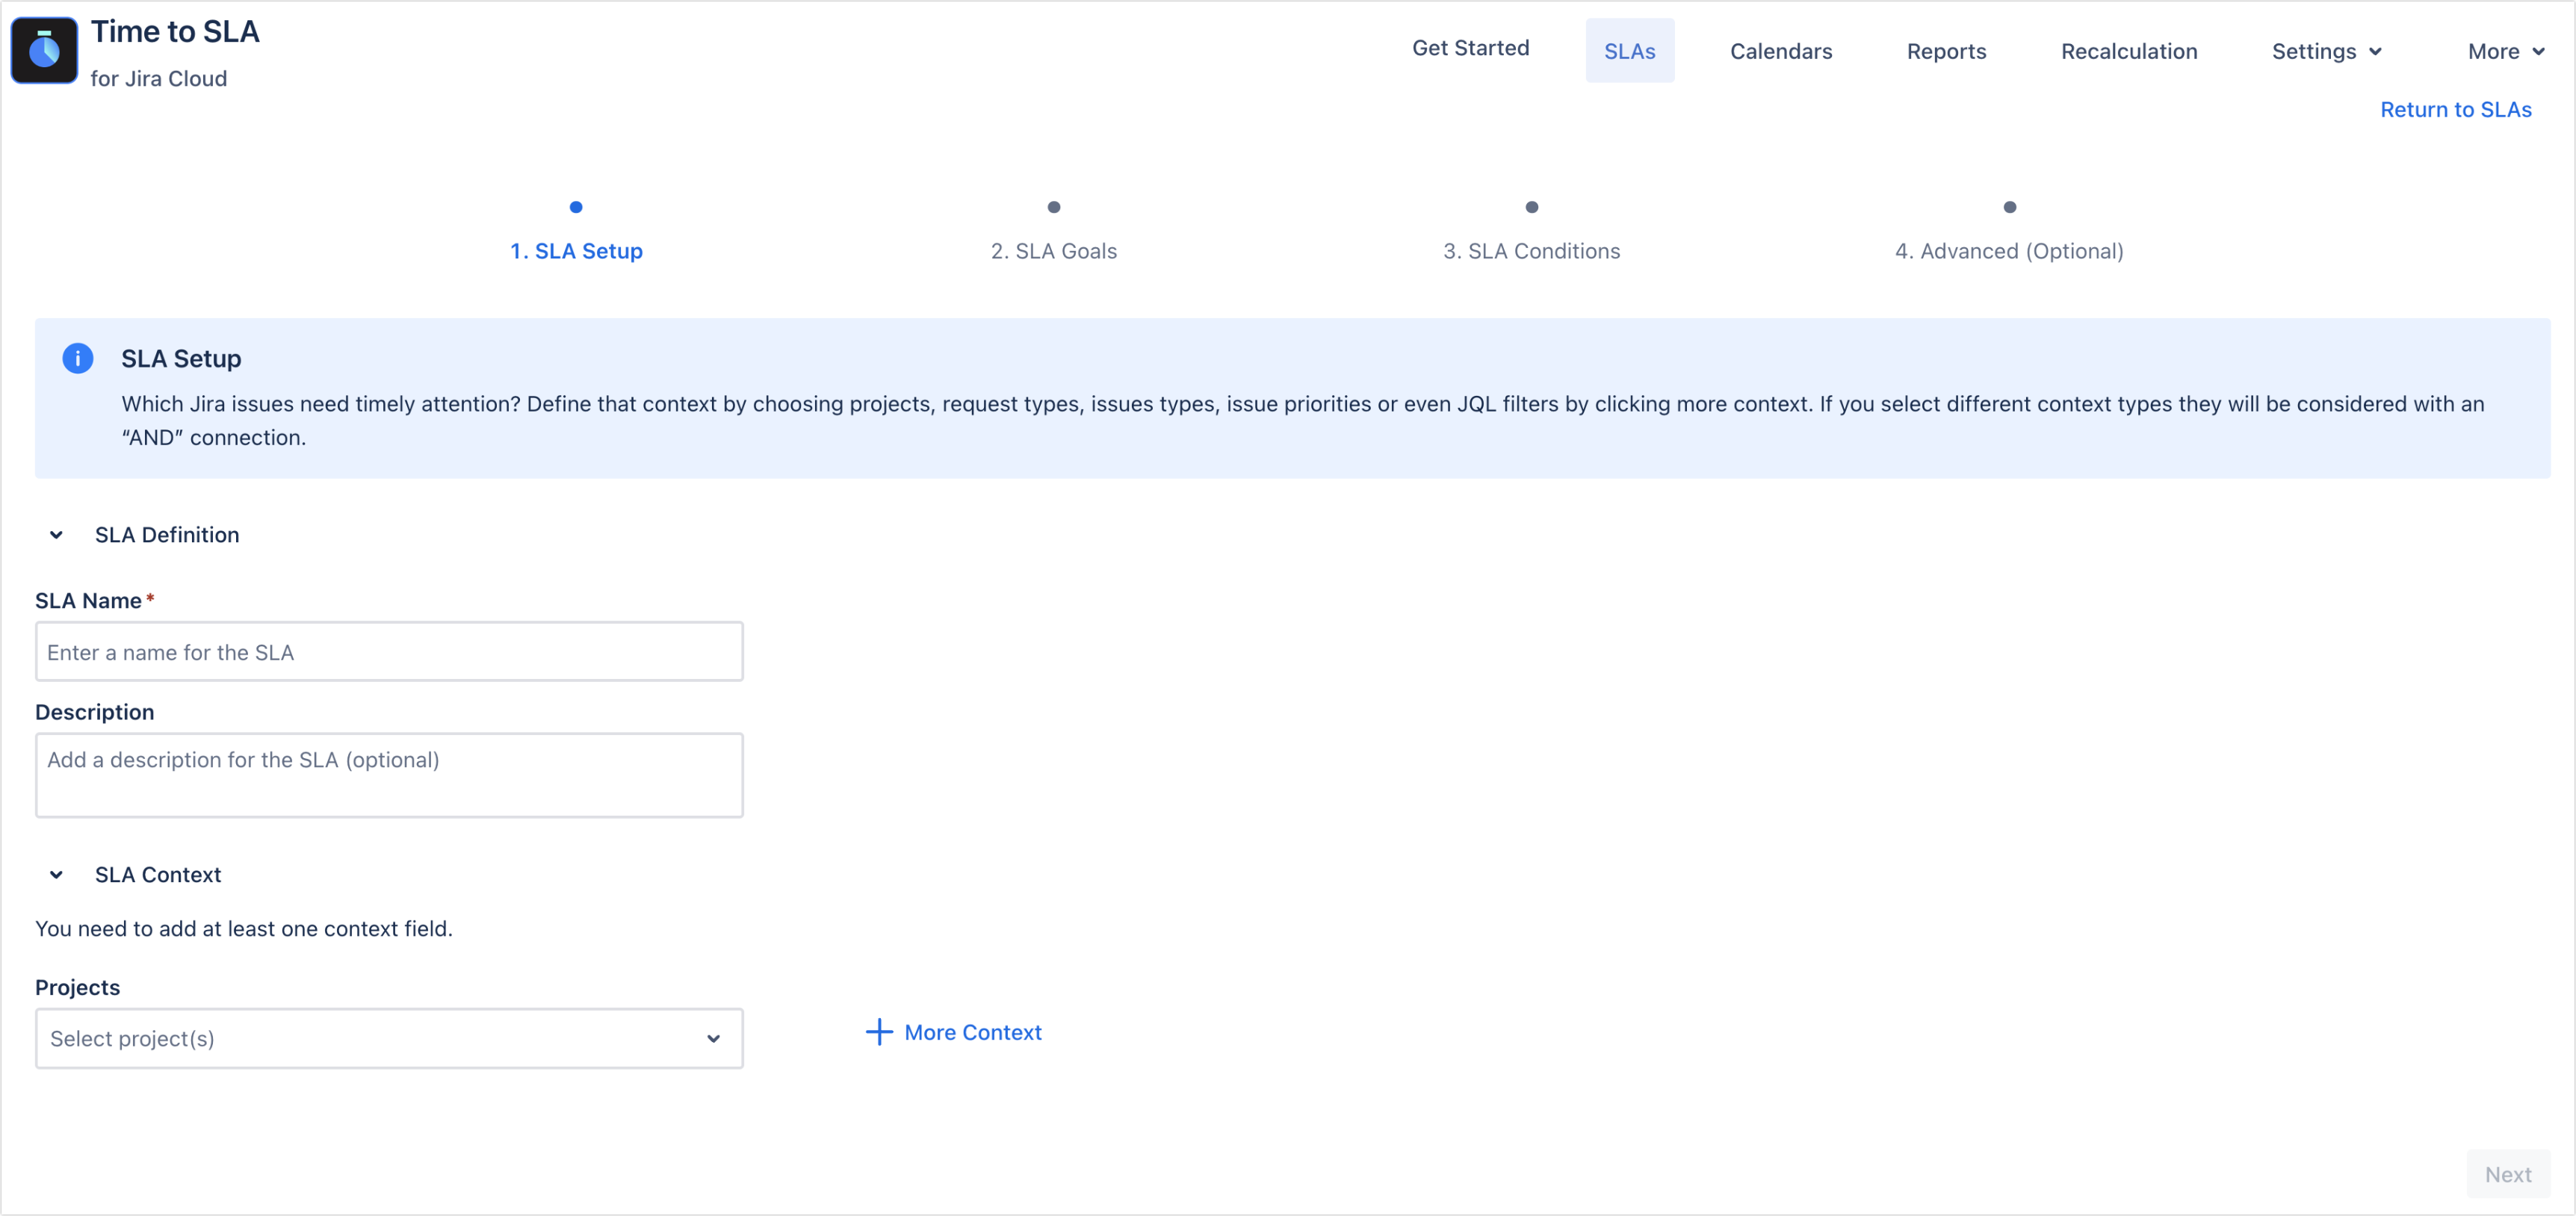The image size is (2576, 1216).
Task: Click the More Context link
Action: pos(972,1032)
